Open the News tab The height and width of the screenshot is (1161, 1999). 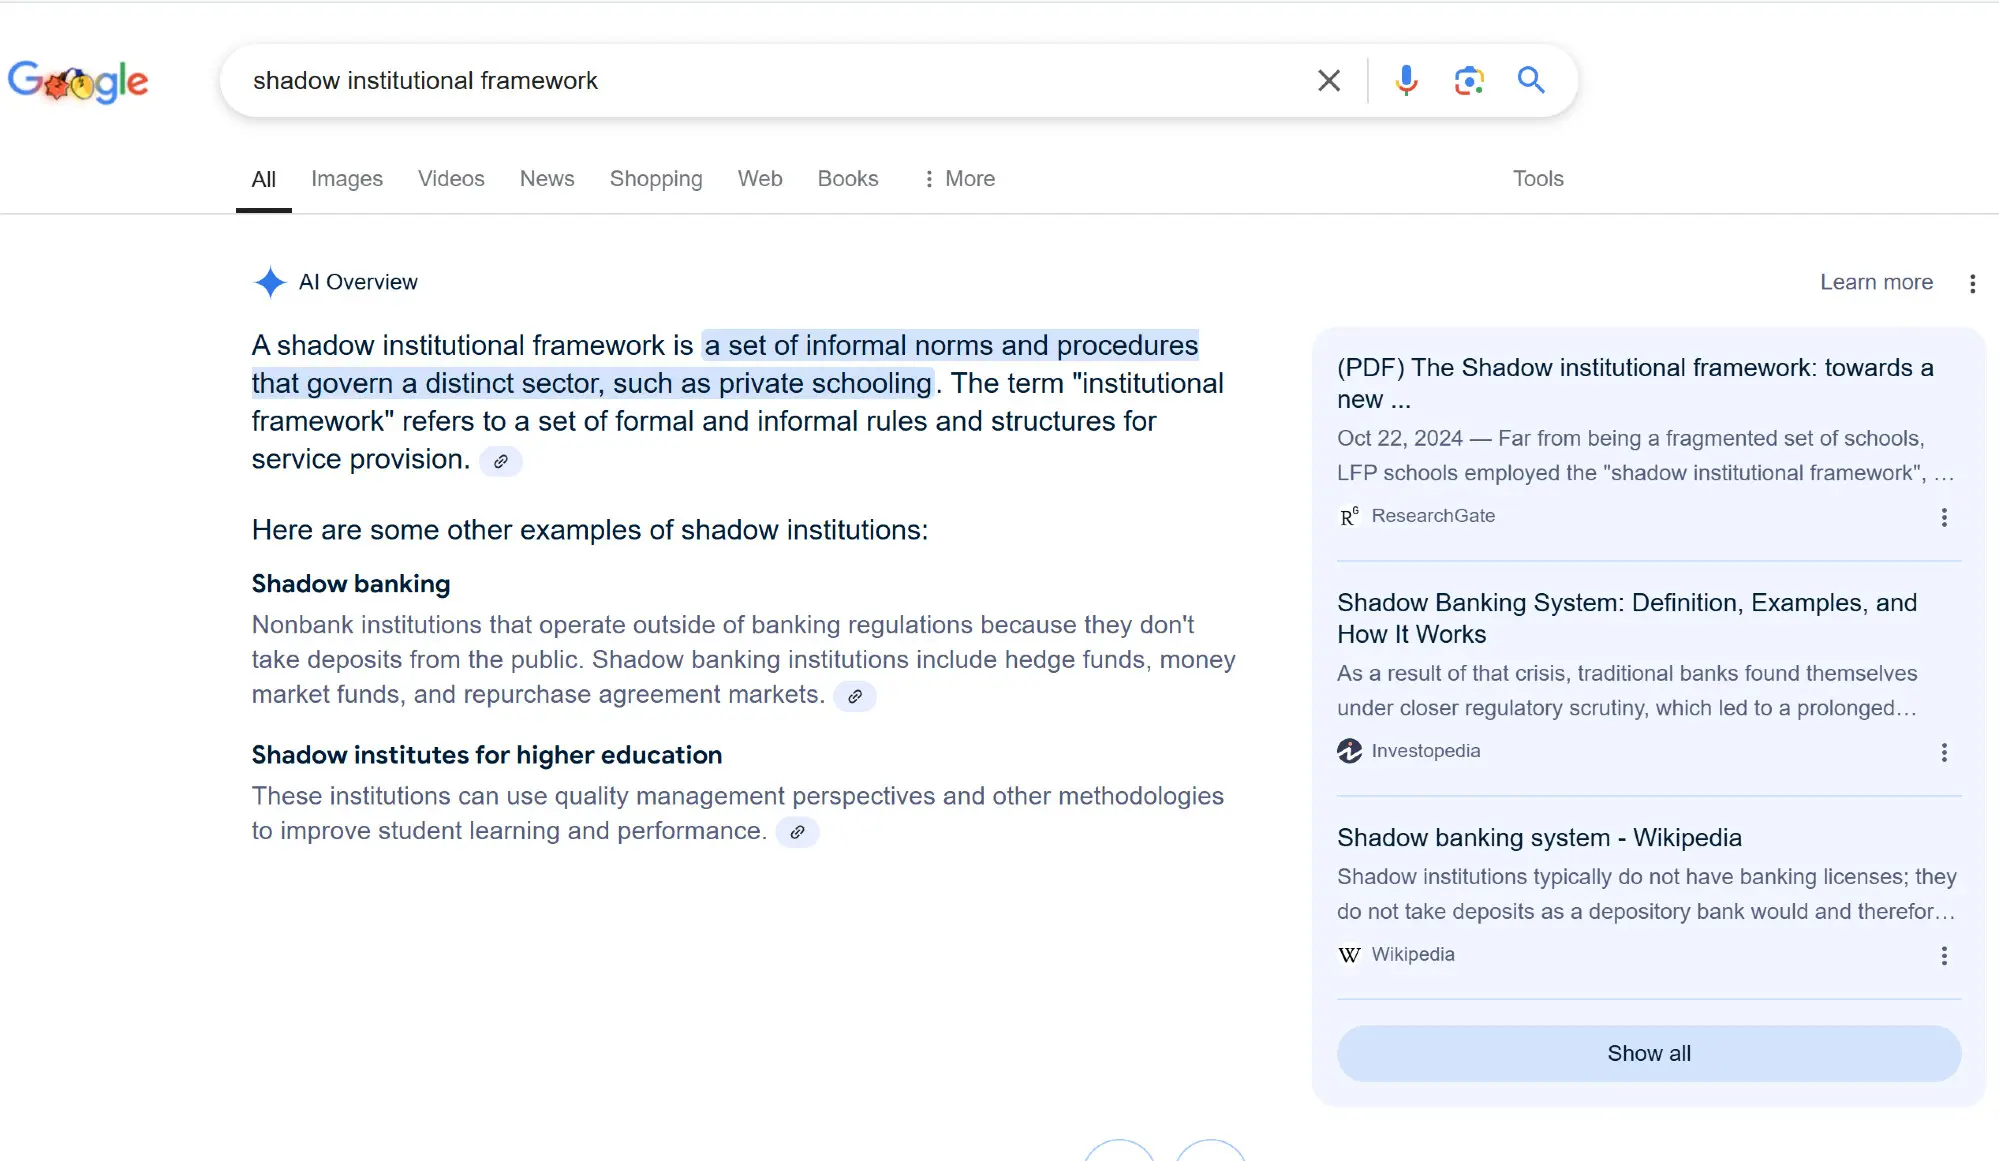(547, 179)
